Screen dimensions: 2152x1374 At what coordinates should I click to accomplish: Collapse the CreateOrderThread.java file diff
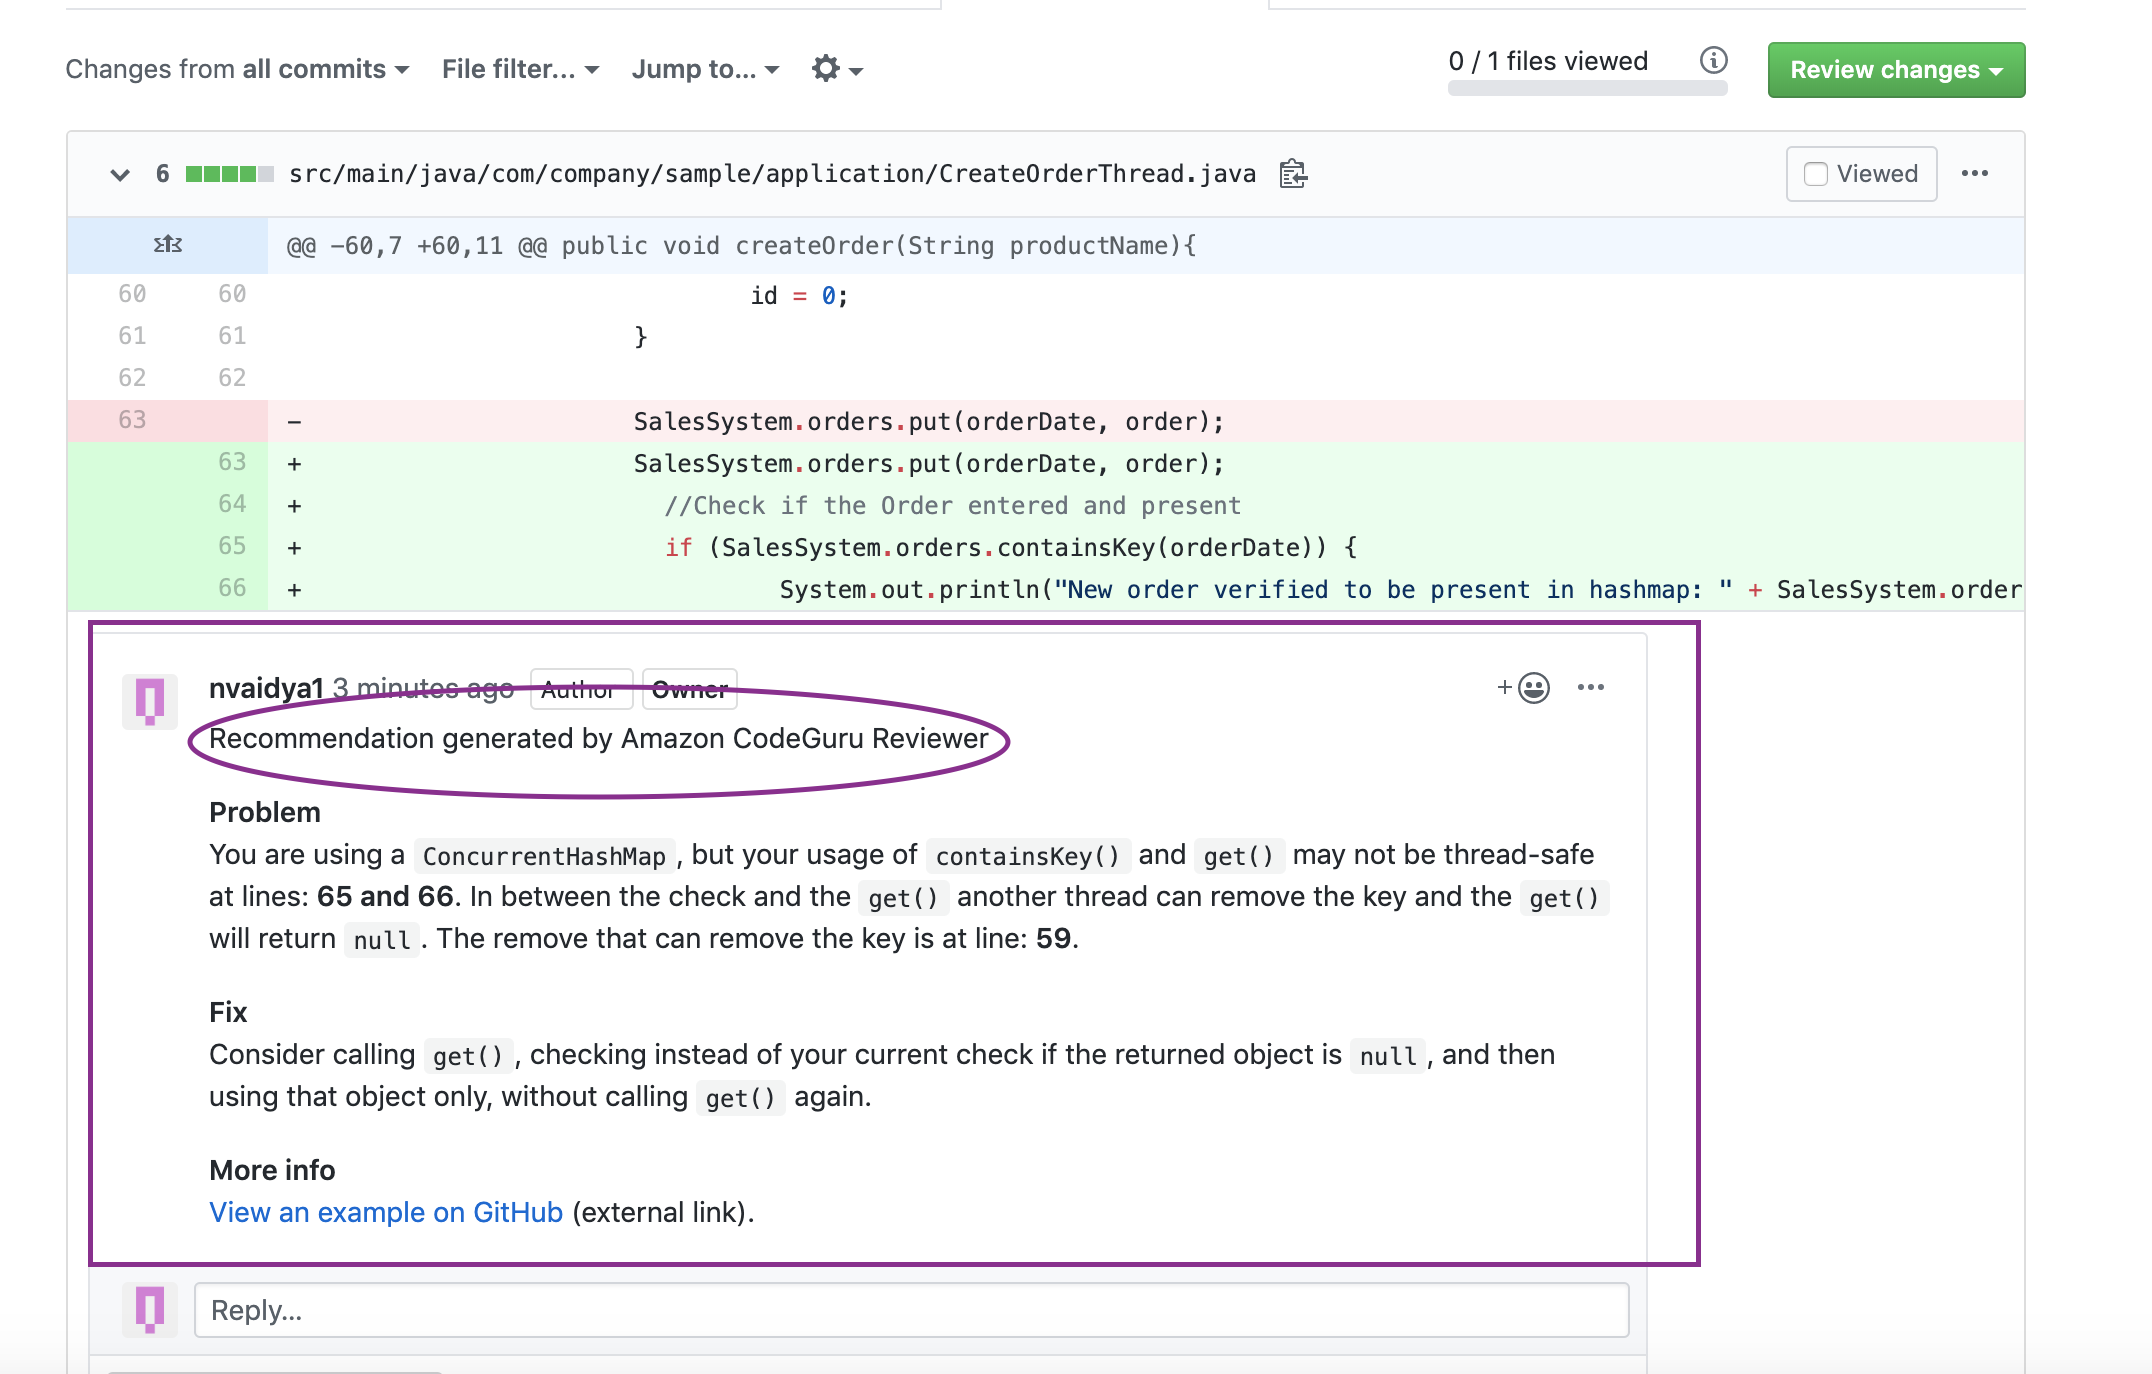pos(120,175)
